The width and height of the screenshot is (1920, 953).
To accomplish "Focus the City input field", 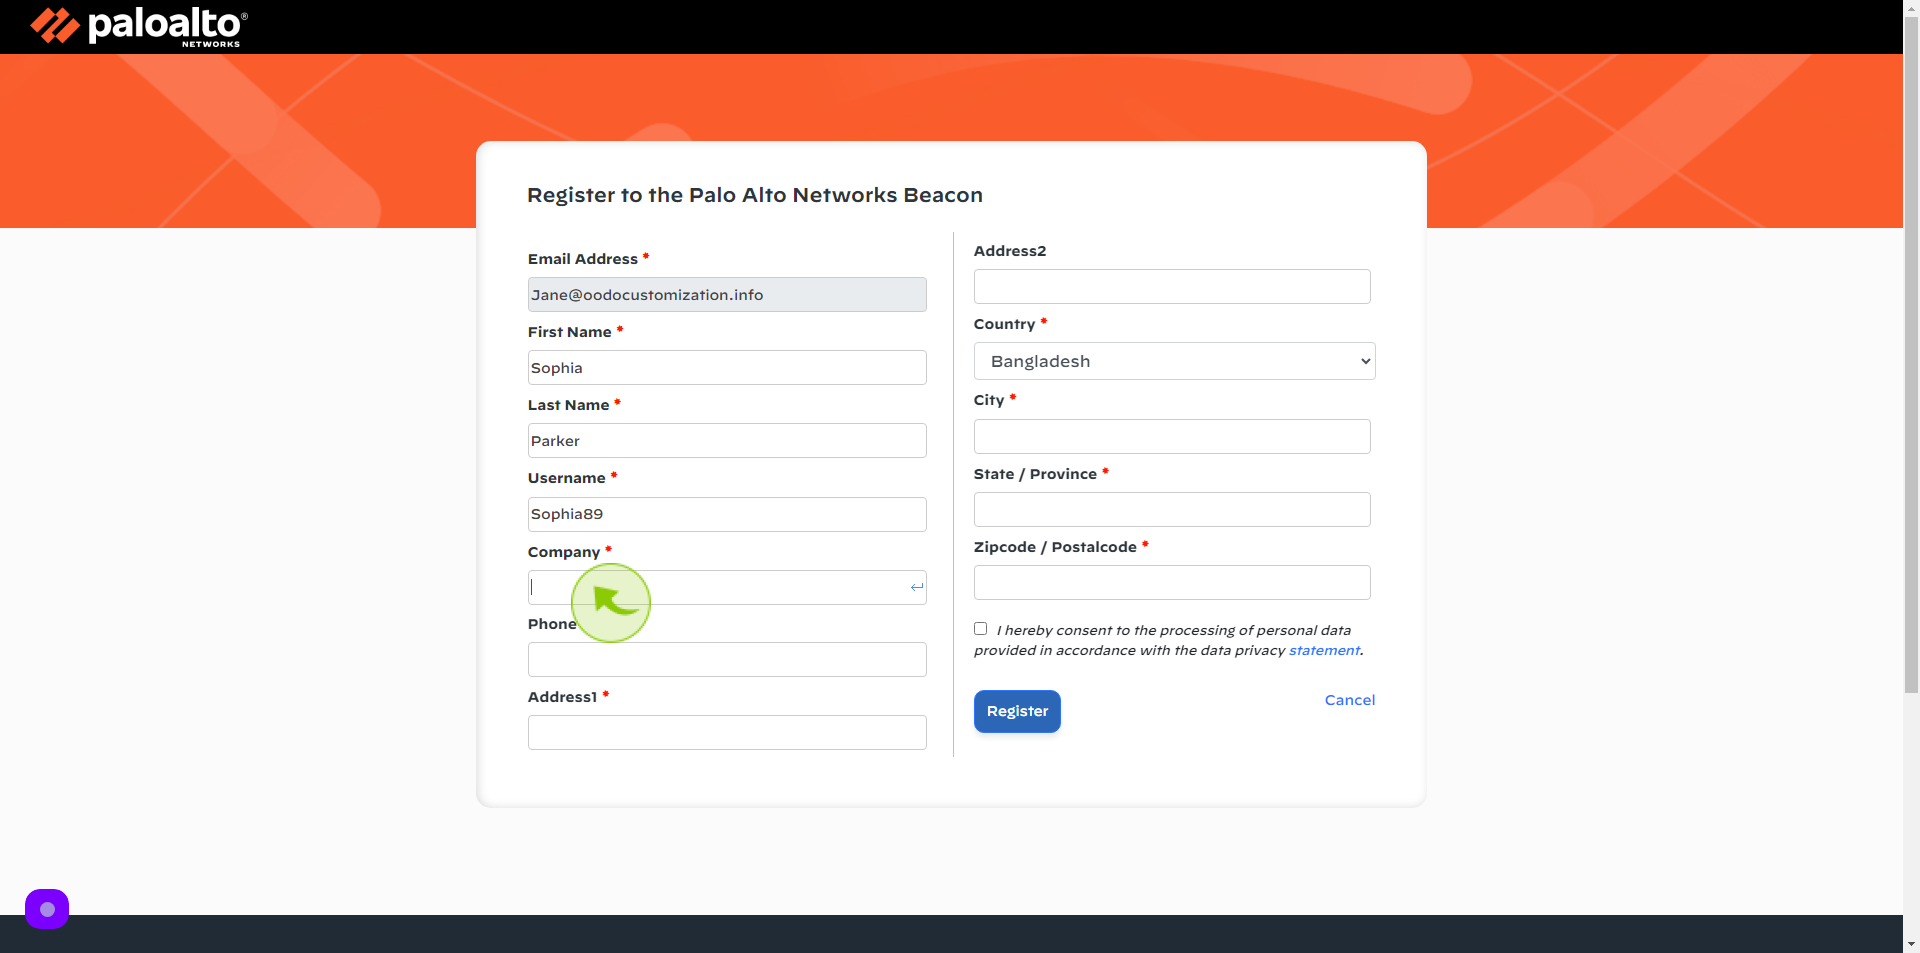I will coord(1172,436).
